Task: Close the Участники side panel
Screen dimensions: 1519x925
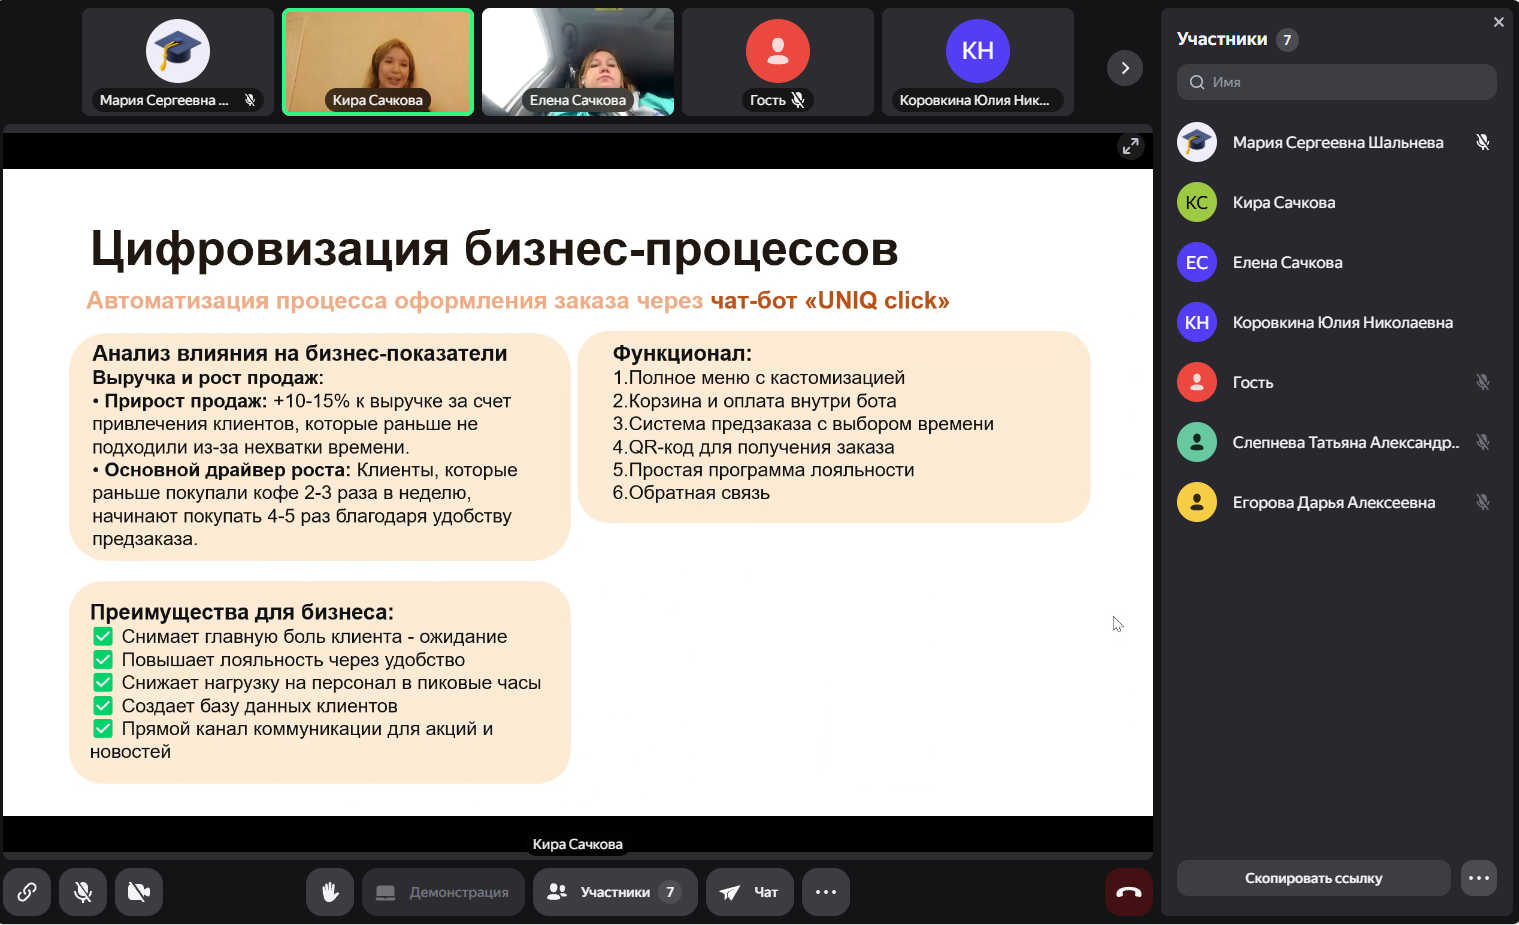Action: tap(1498, 22)
